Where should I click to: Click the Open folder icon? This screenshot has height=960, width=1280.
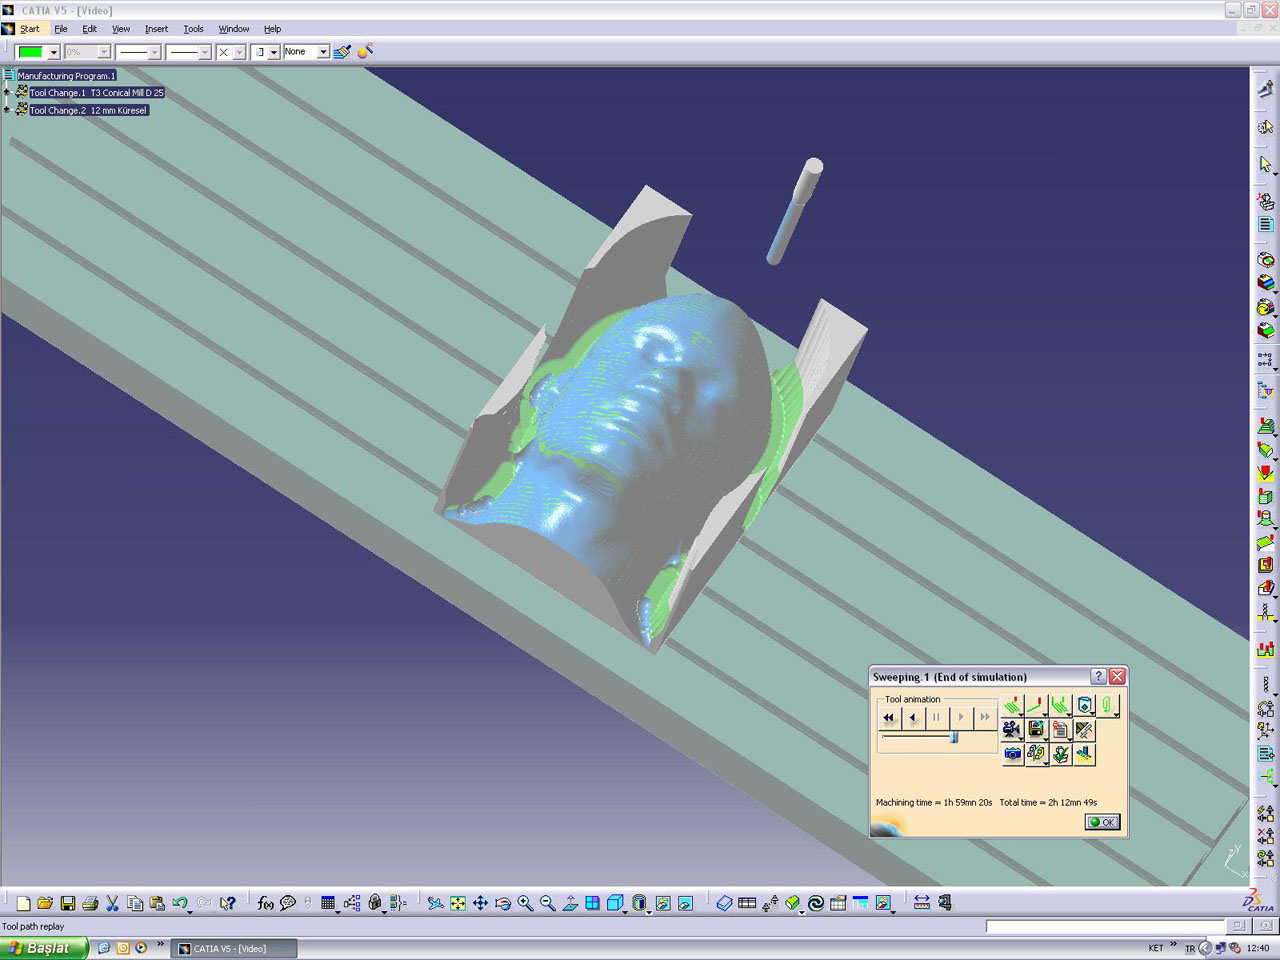(45, 903)
